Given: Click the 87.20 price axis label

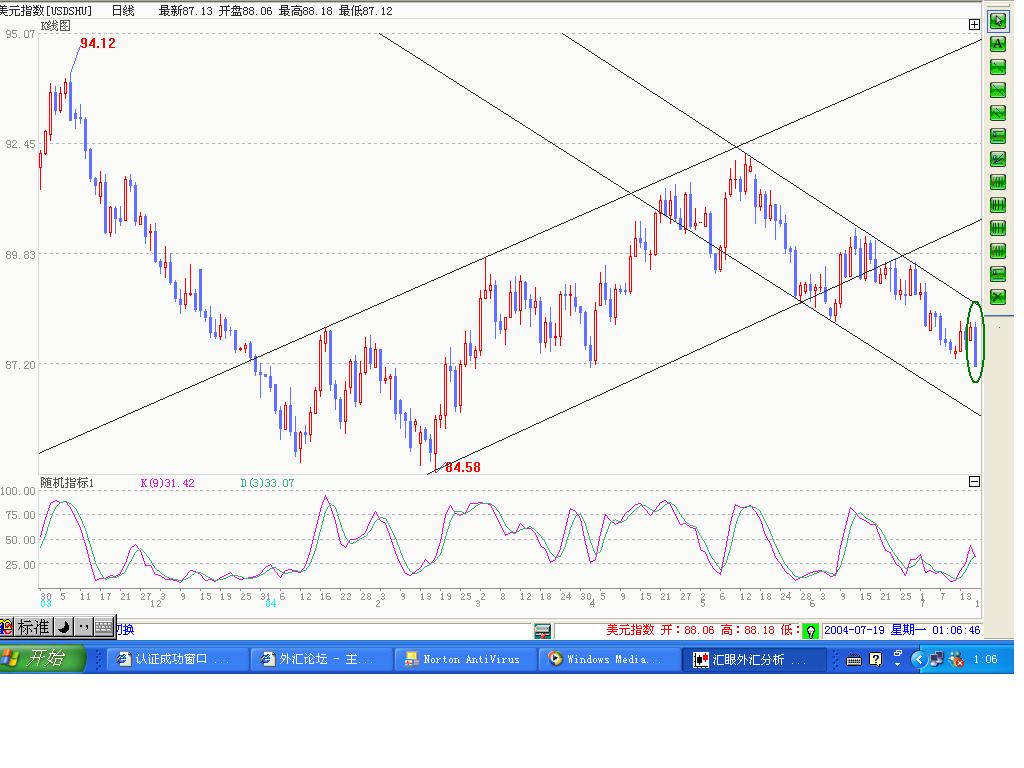Looking at the screenshot, I should (20, 364).
